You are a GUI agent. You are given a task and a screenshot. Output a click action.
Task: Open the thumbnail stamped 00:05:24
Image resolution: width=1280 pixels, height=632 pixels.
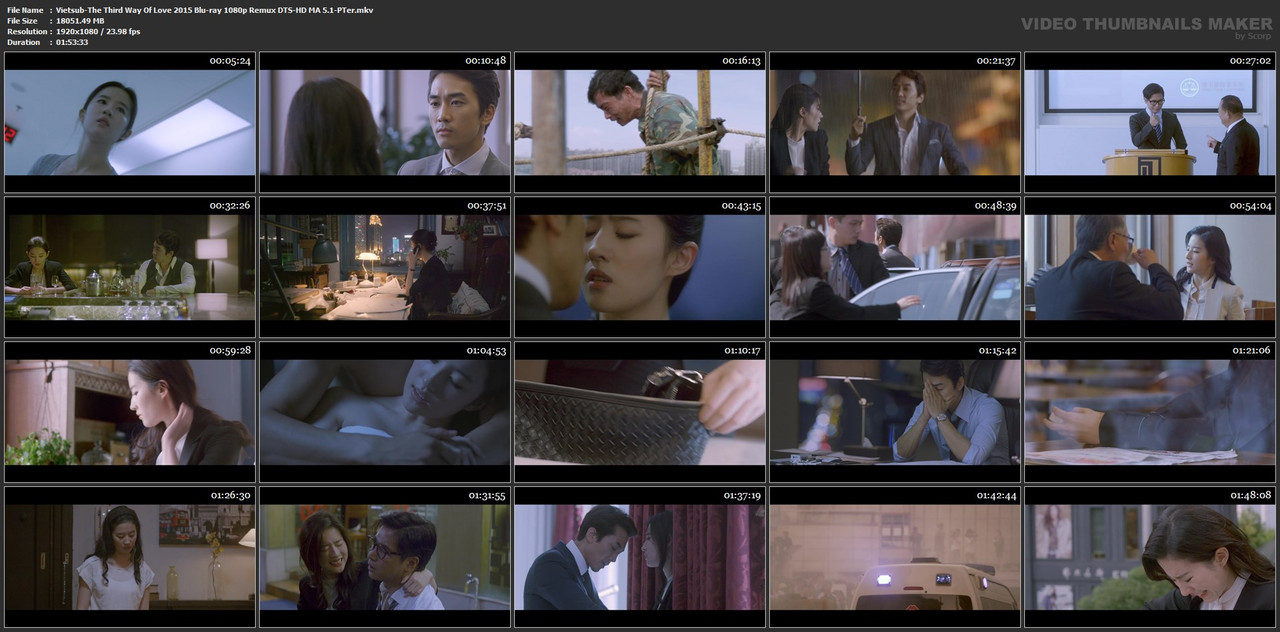(130, 122)
